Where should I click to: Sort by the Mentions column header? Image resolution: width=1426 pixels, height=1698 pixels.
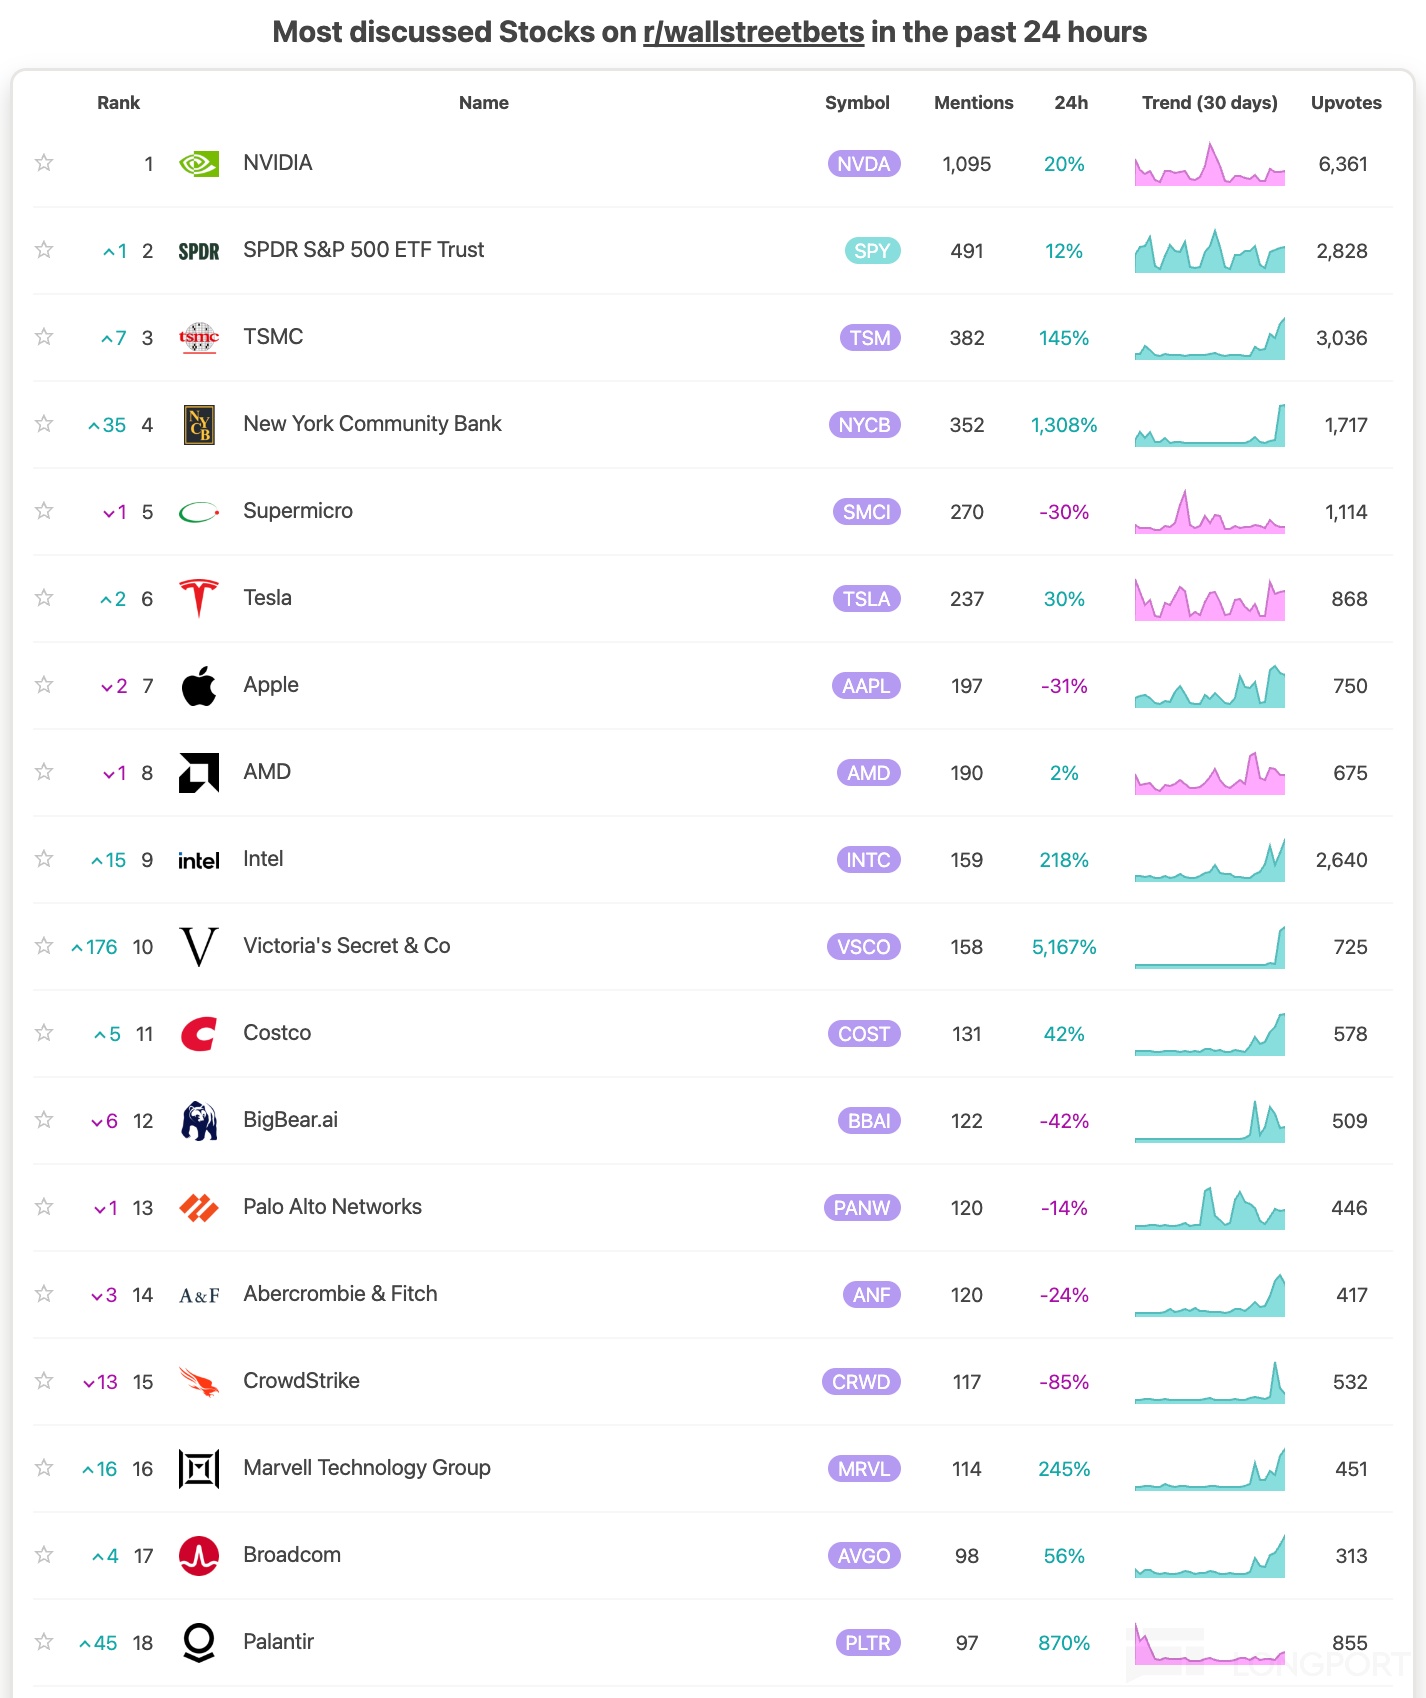973,103
